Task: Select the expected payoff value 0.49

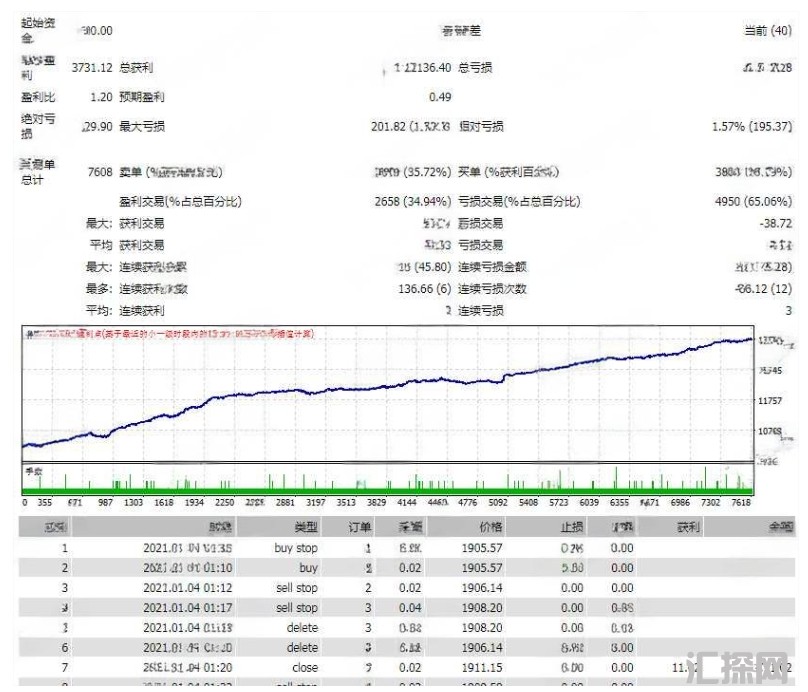Action: [x=440, y=97]
